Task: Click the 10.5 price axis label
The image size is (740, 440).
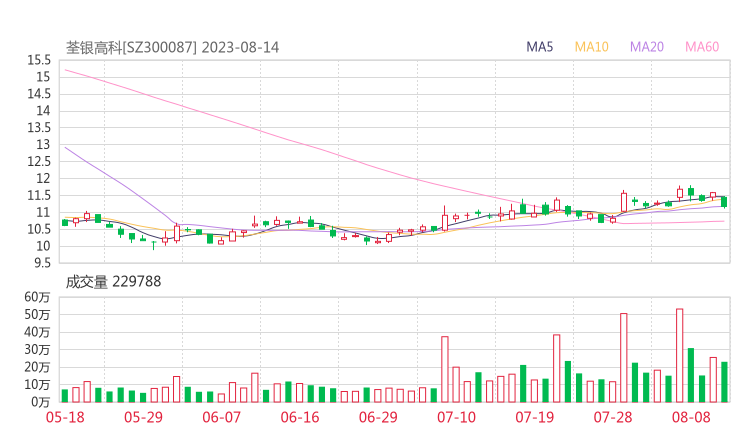Action: [39, 229]
